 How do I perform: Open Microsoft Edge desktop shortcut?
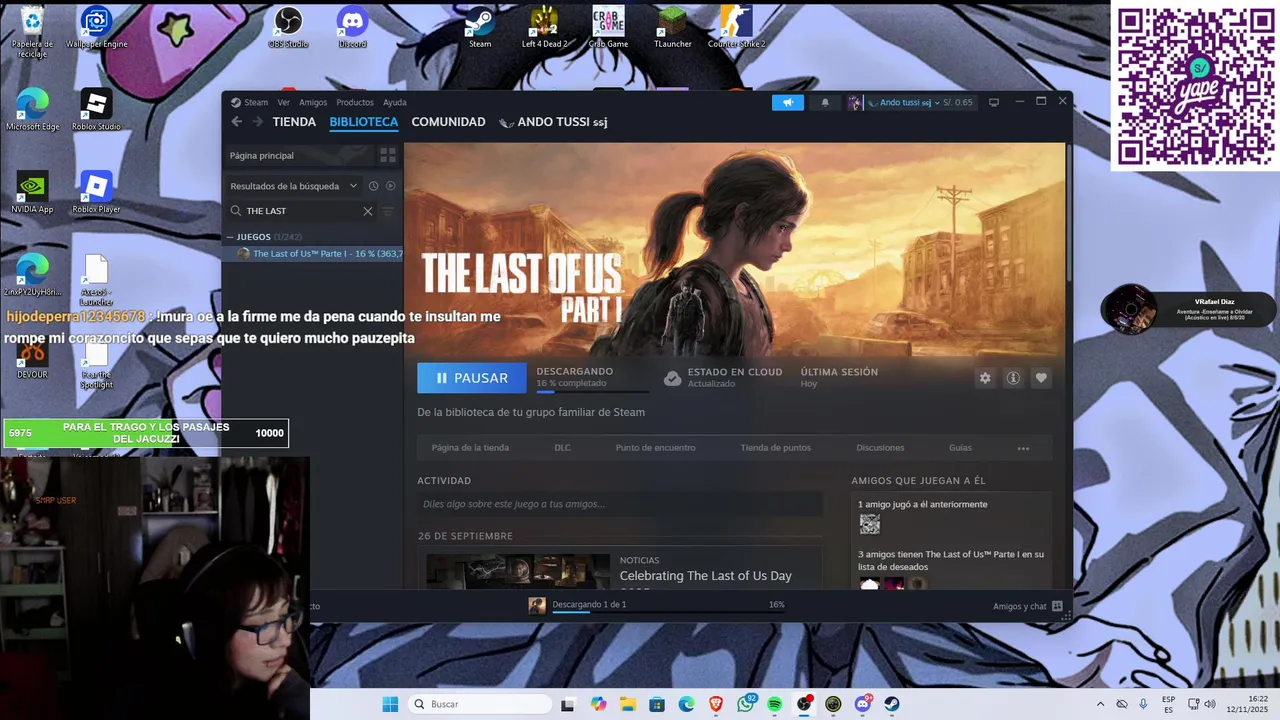(32, 110)
